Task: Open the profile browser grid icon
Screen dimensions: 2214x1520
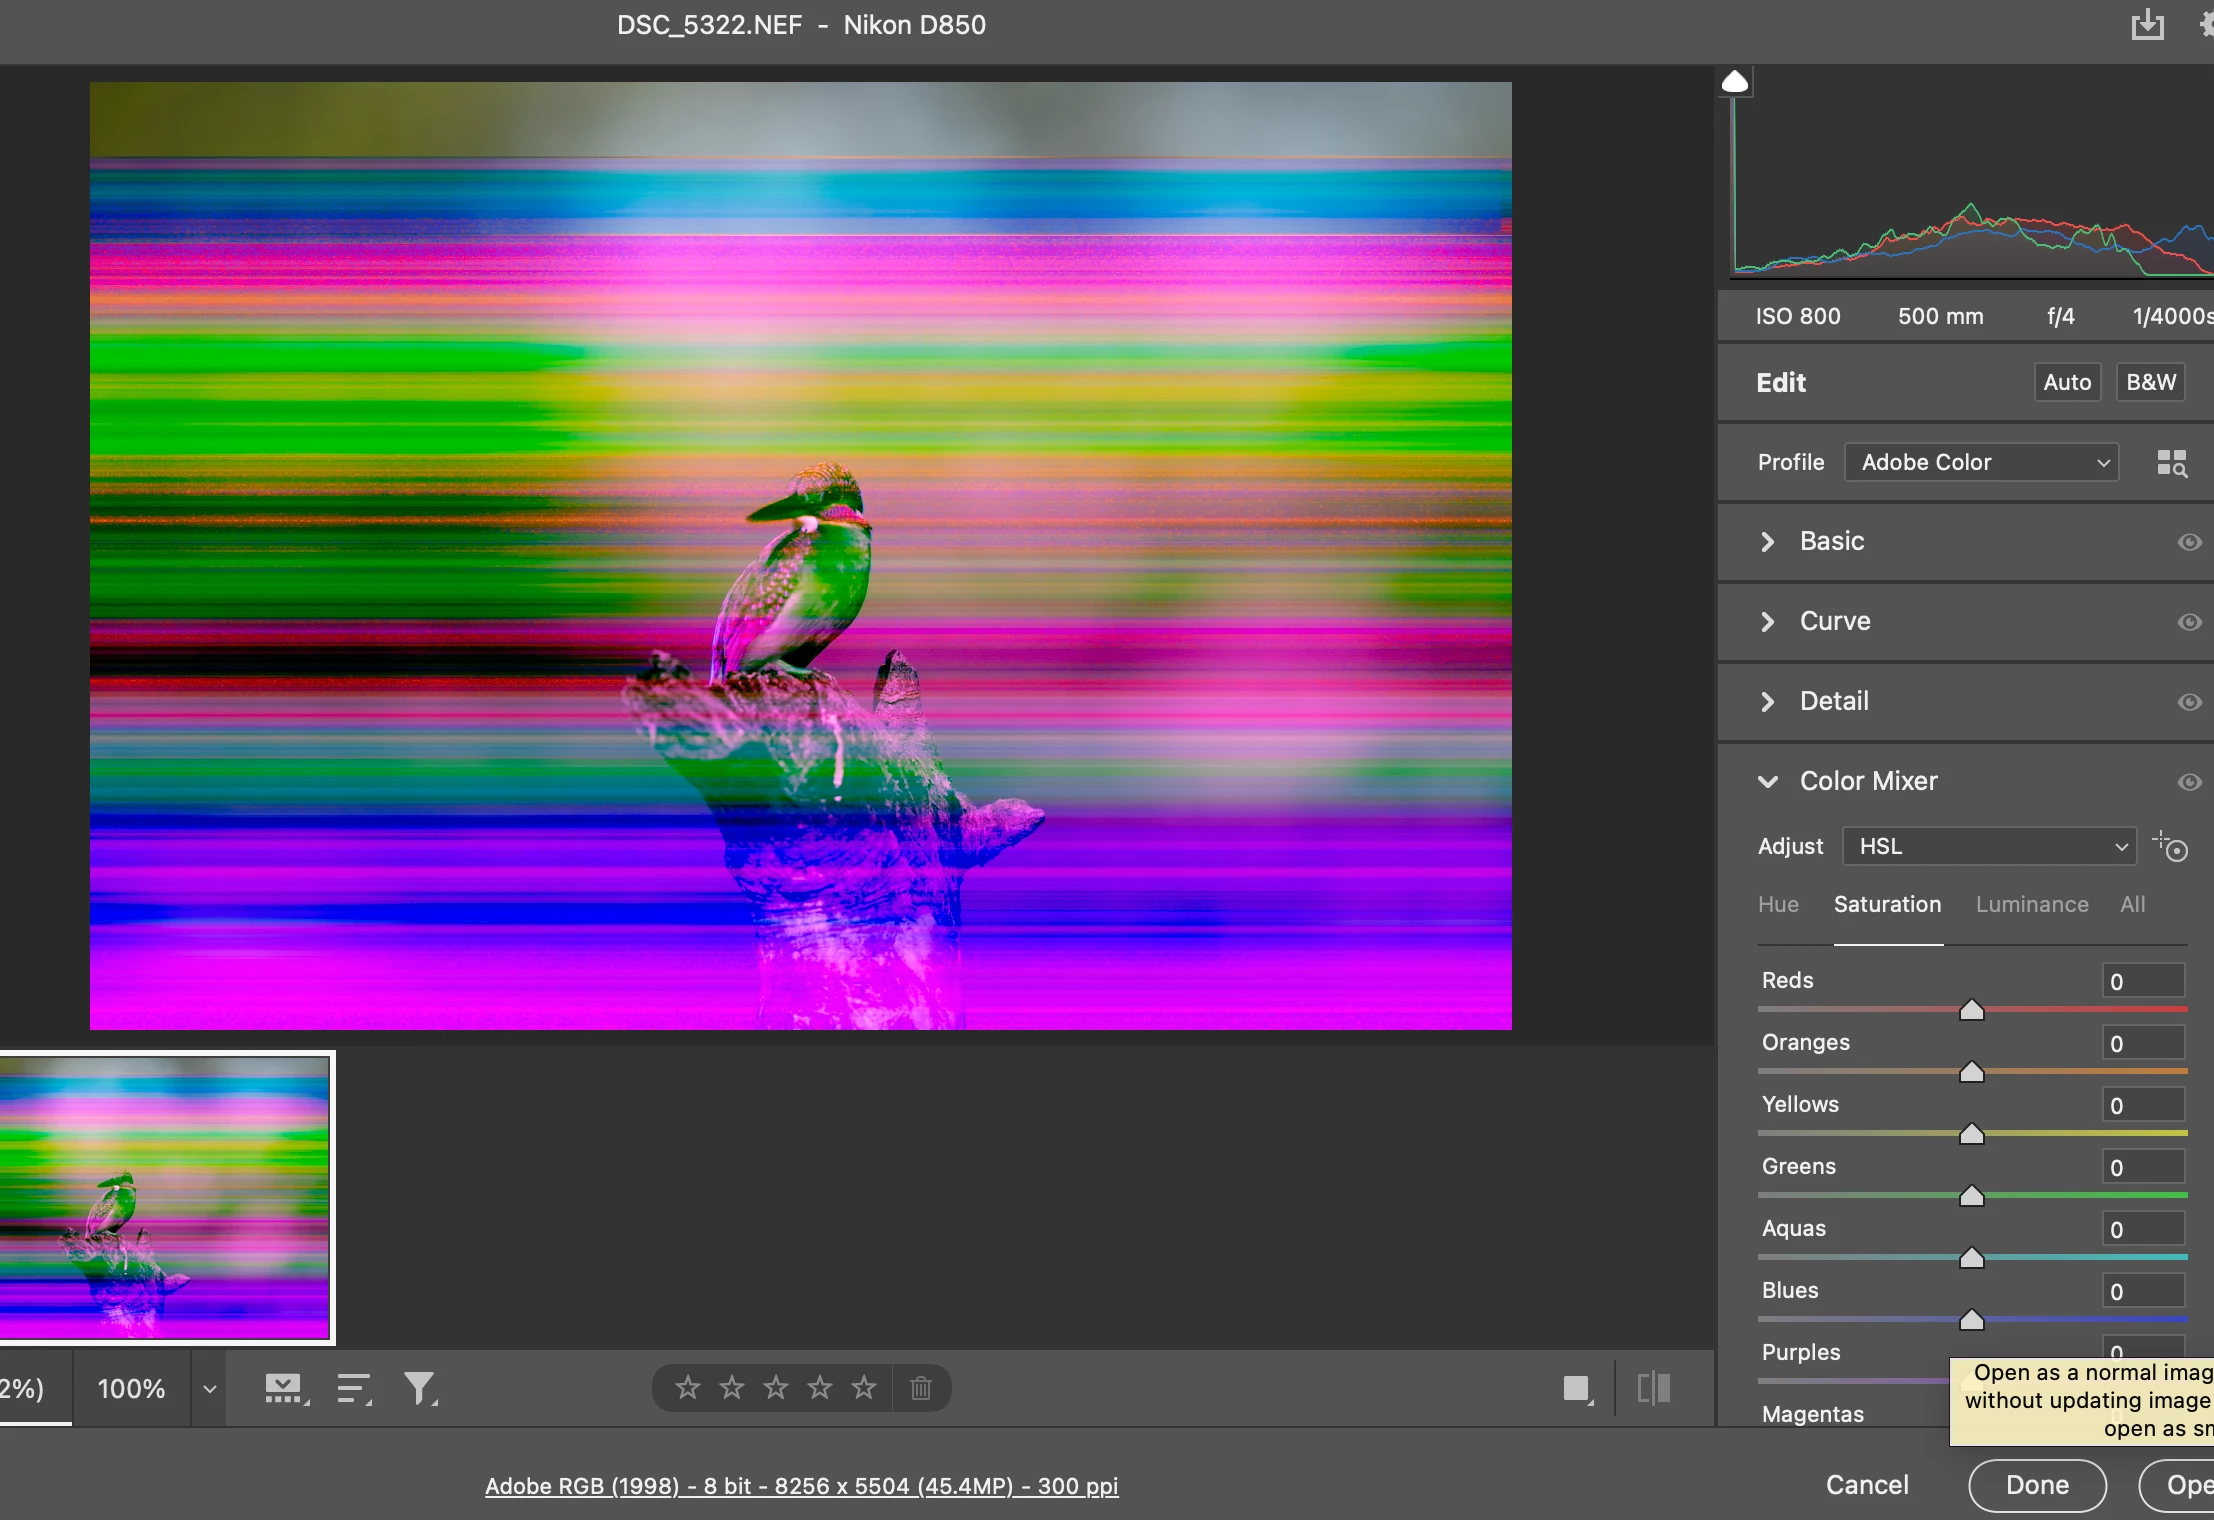Action: pyautogui.click(x=2171, y=463)
